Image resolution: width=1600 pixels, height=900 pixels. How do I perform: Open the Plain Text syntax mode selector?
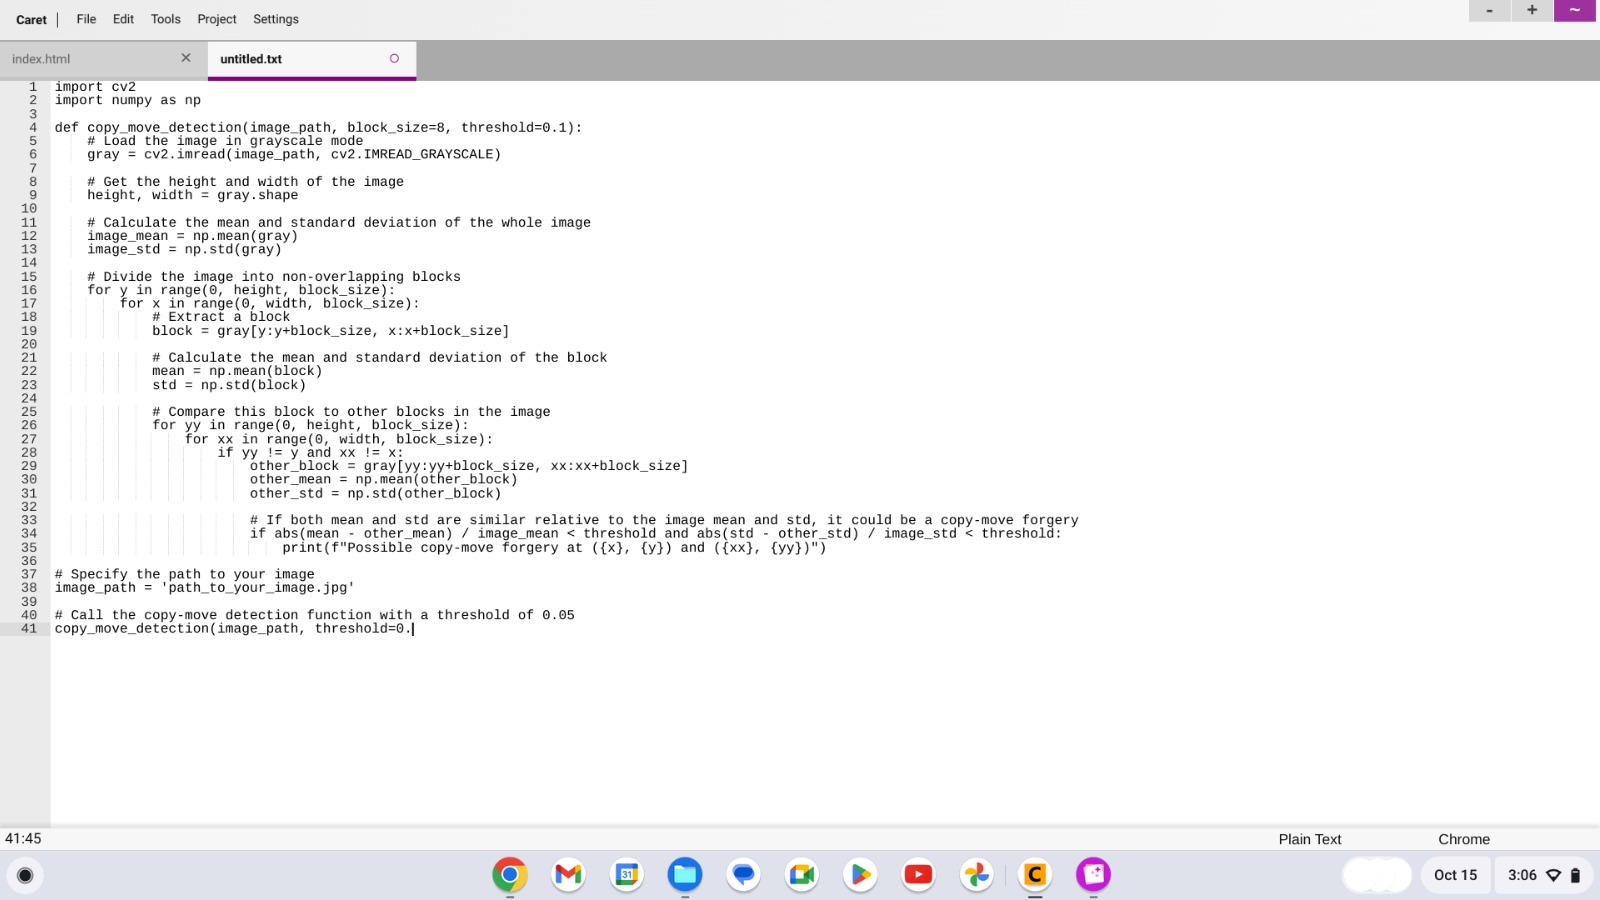(x=1308, y=839)
